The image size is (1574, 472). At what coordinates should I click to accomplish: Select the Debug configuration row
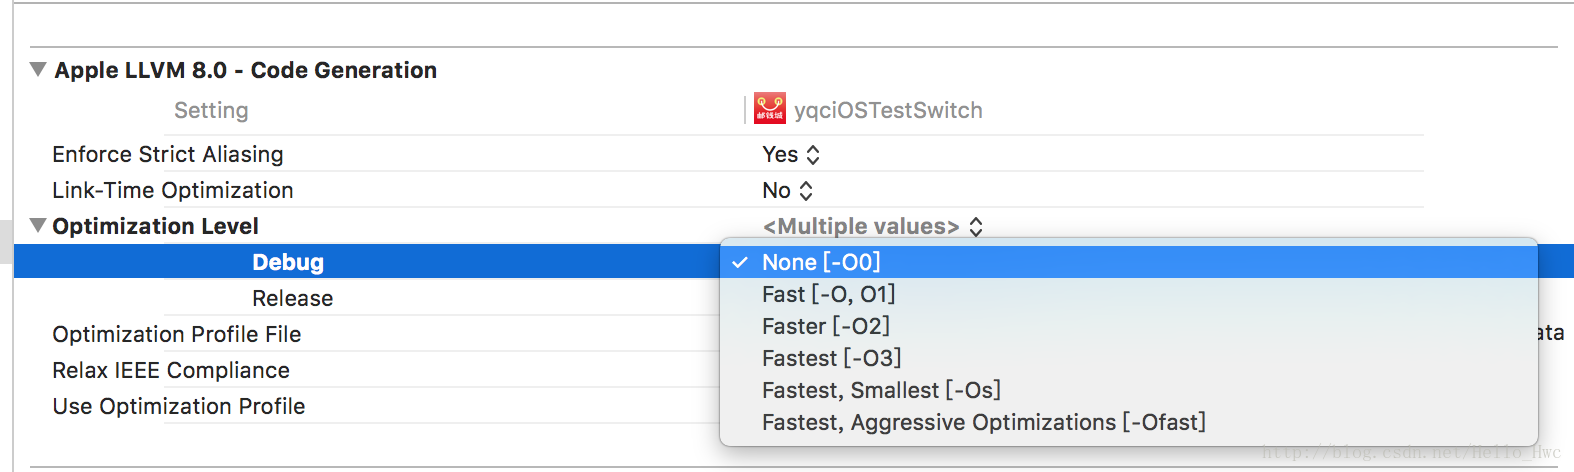[x=288, y=262]
